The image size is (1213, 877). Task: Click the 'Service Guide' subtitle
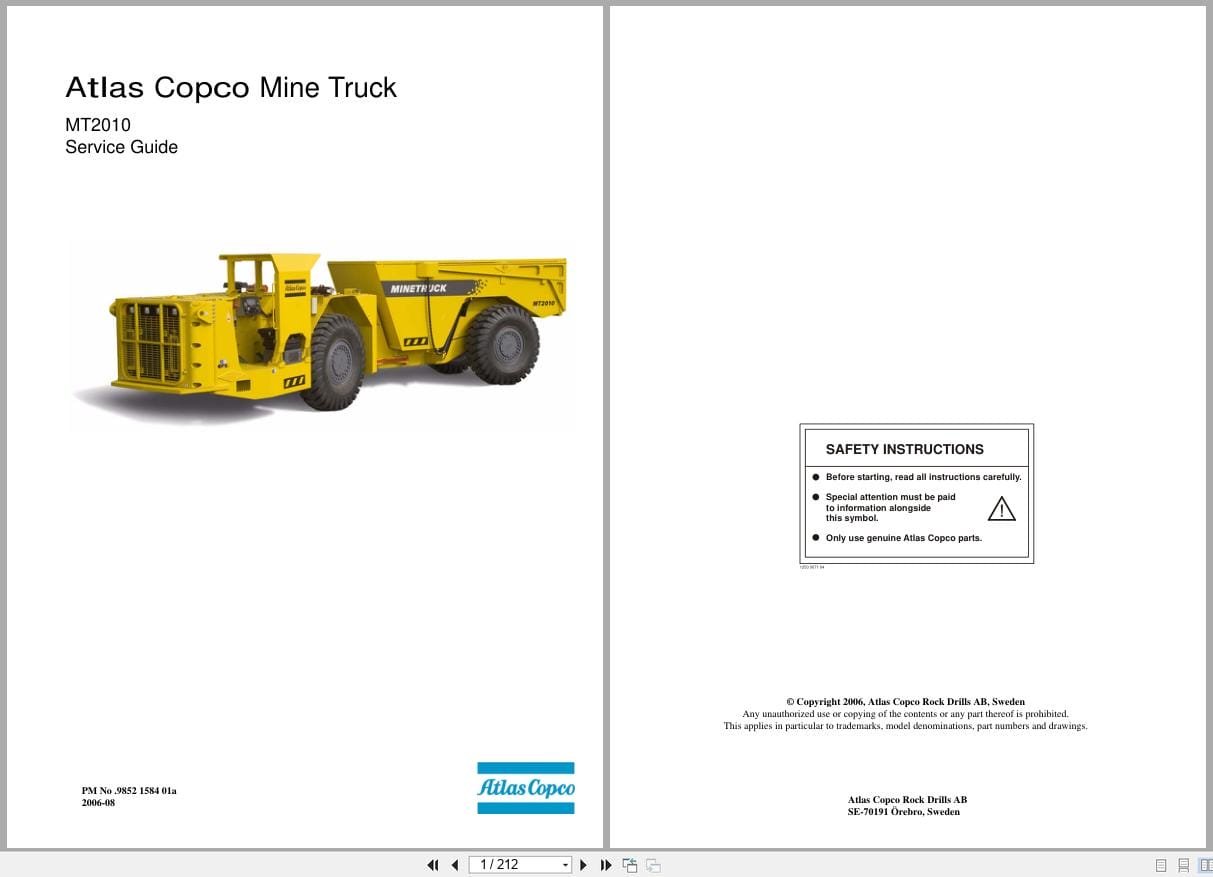122,147
